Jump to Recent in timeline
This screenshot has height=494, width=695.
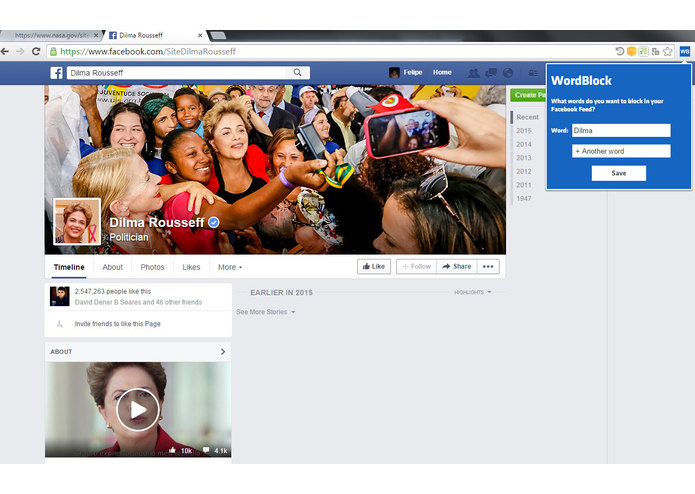pos(527,117)
